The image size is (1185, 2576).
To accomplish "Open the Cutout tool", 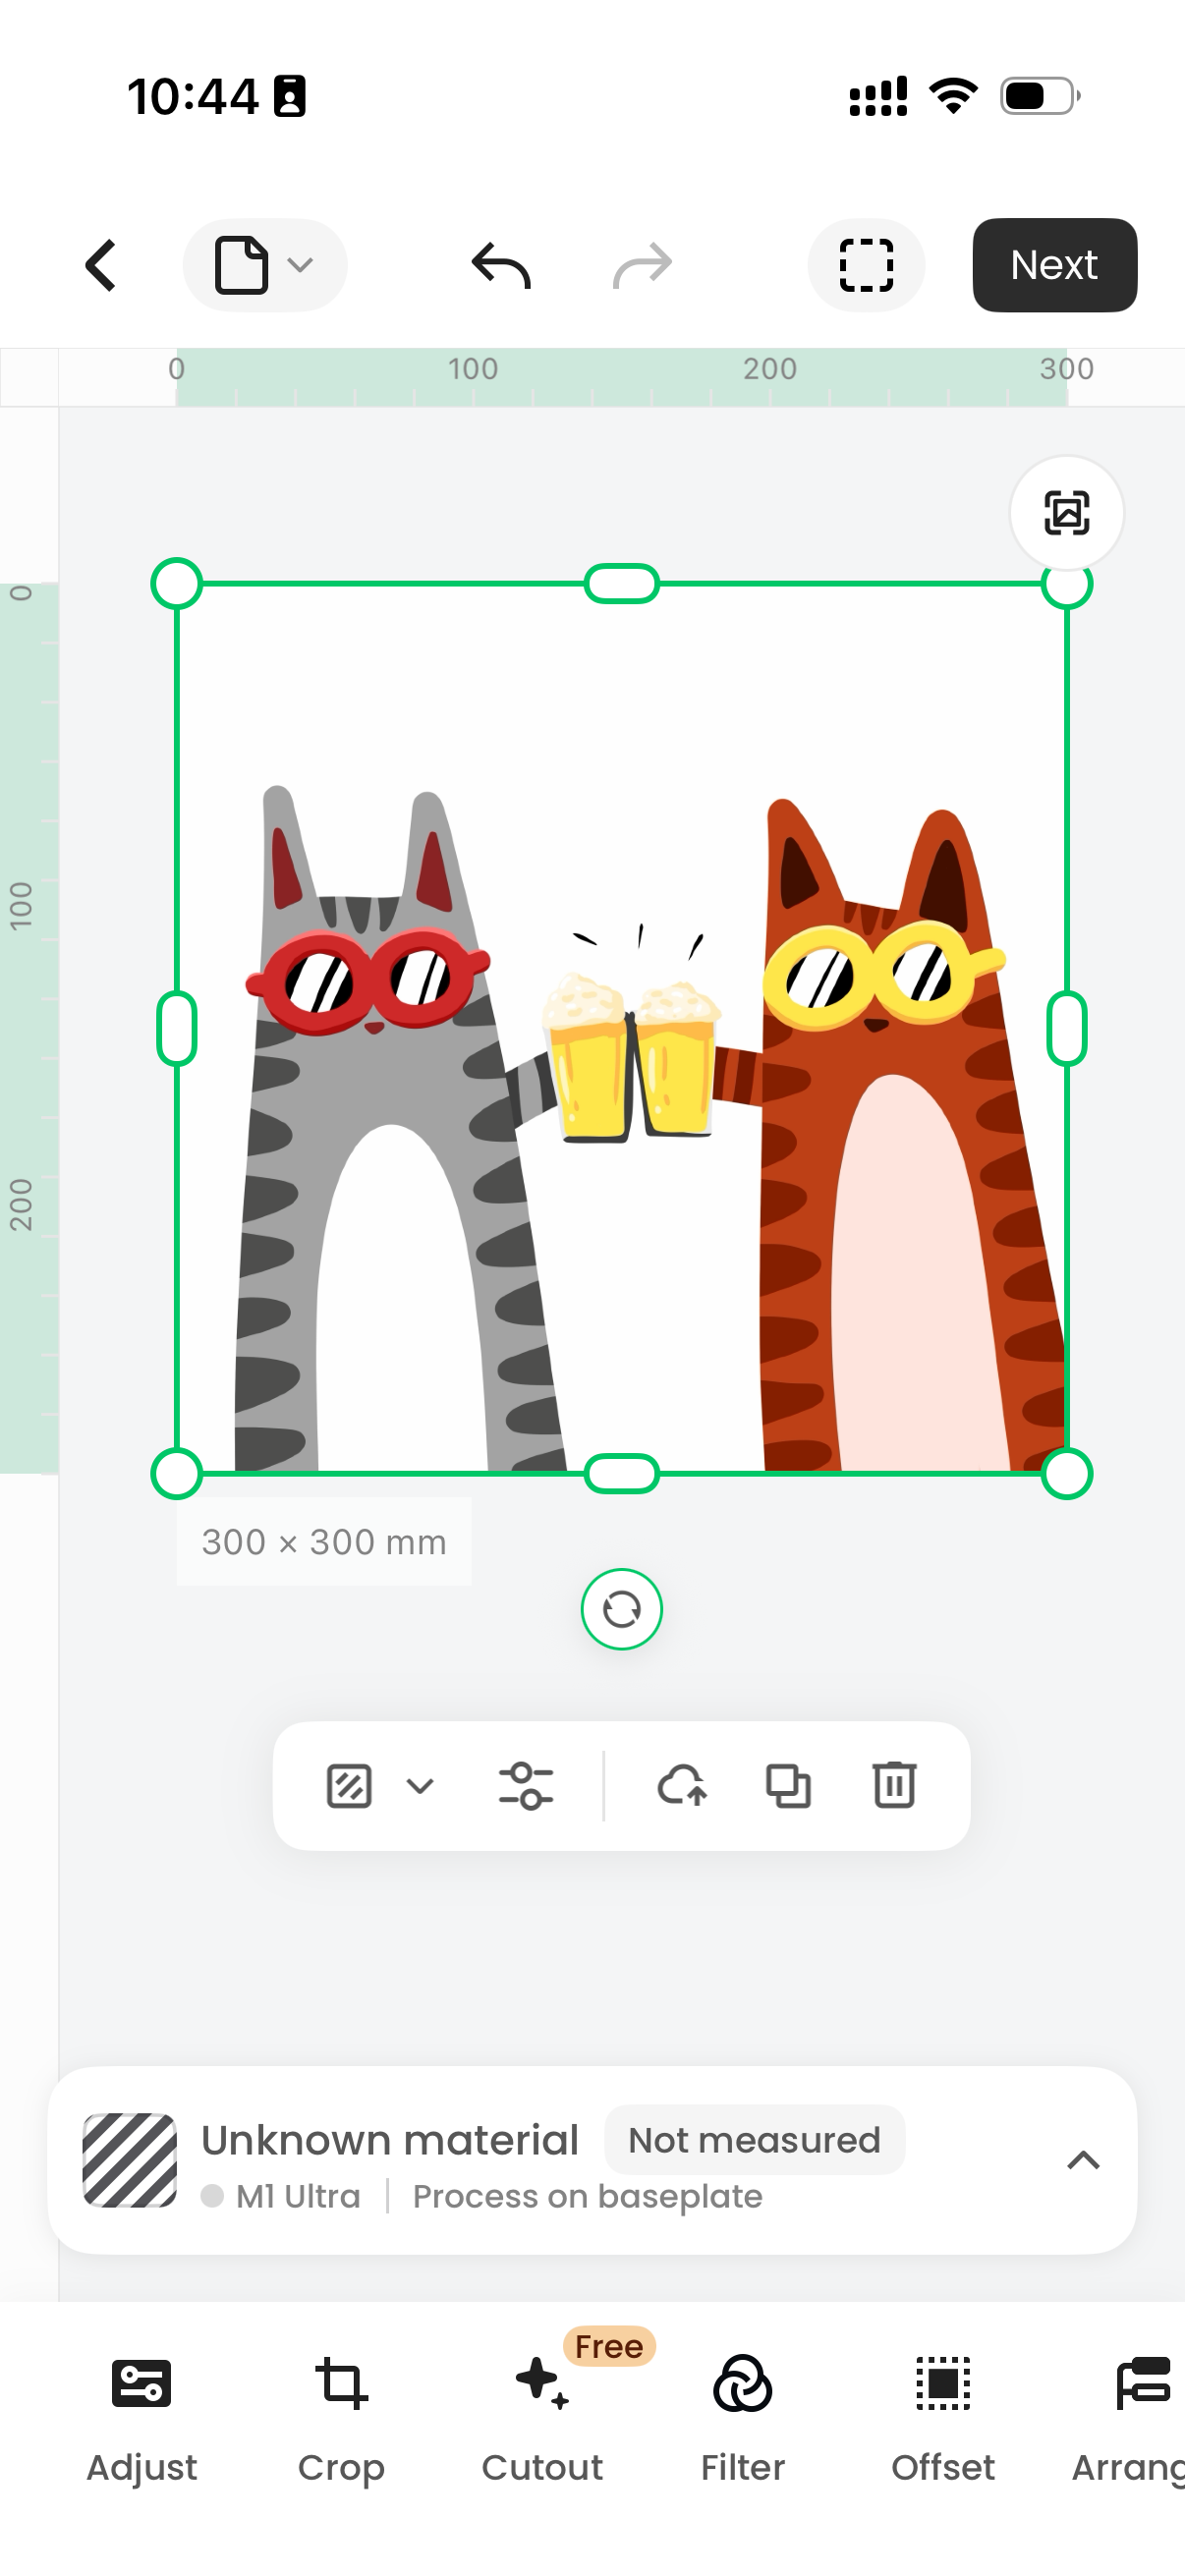I will [x=543, y=2420].
